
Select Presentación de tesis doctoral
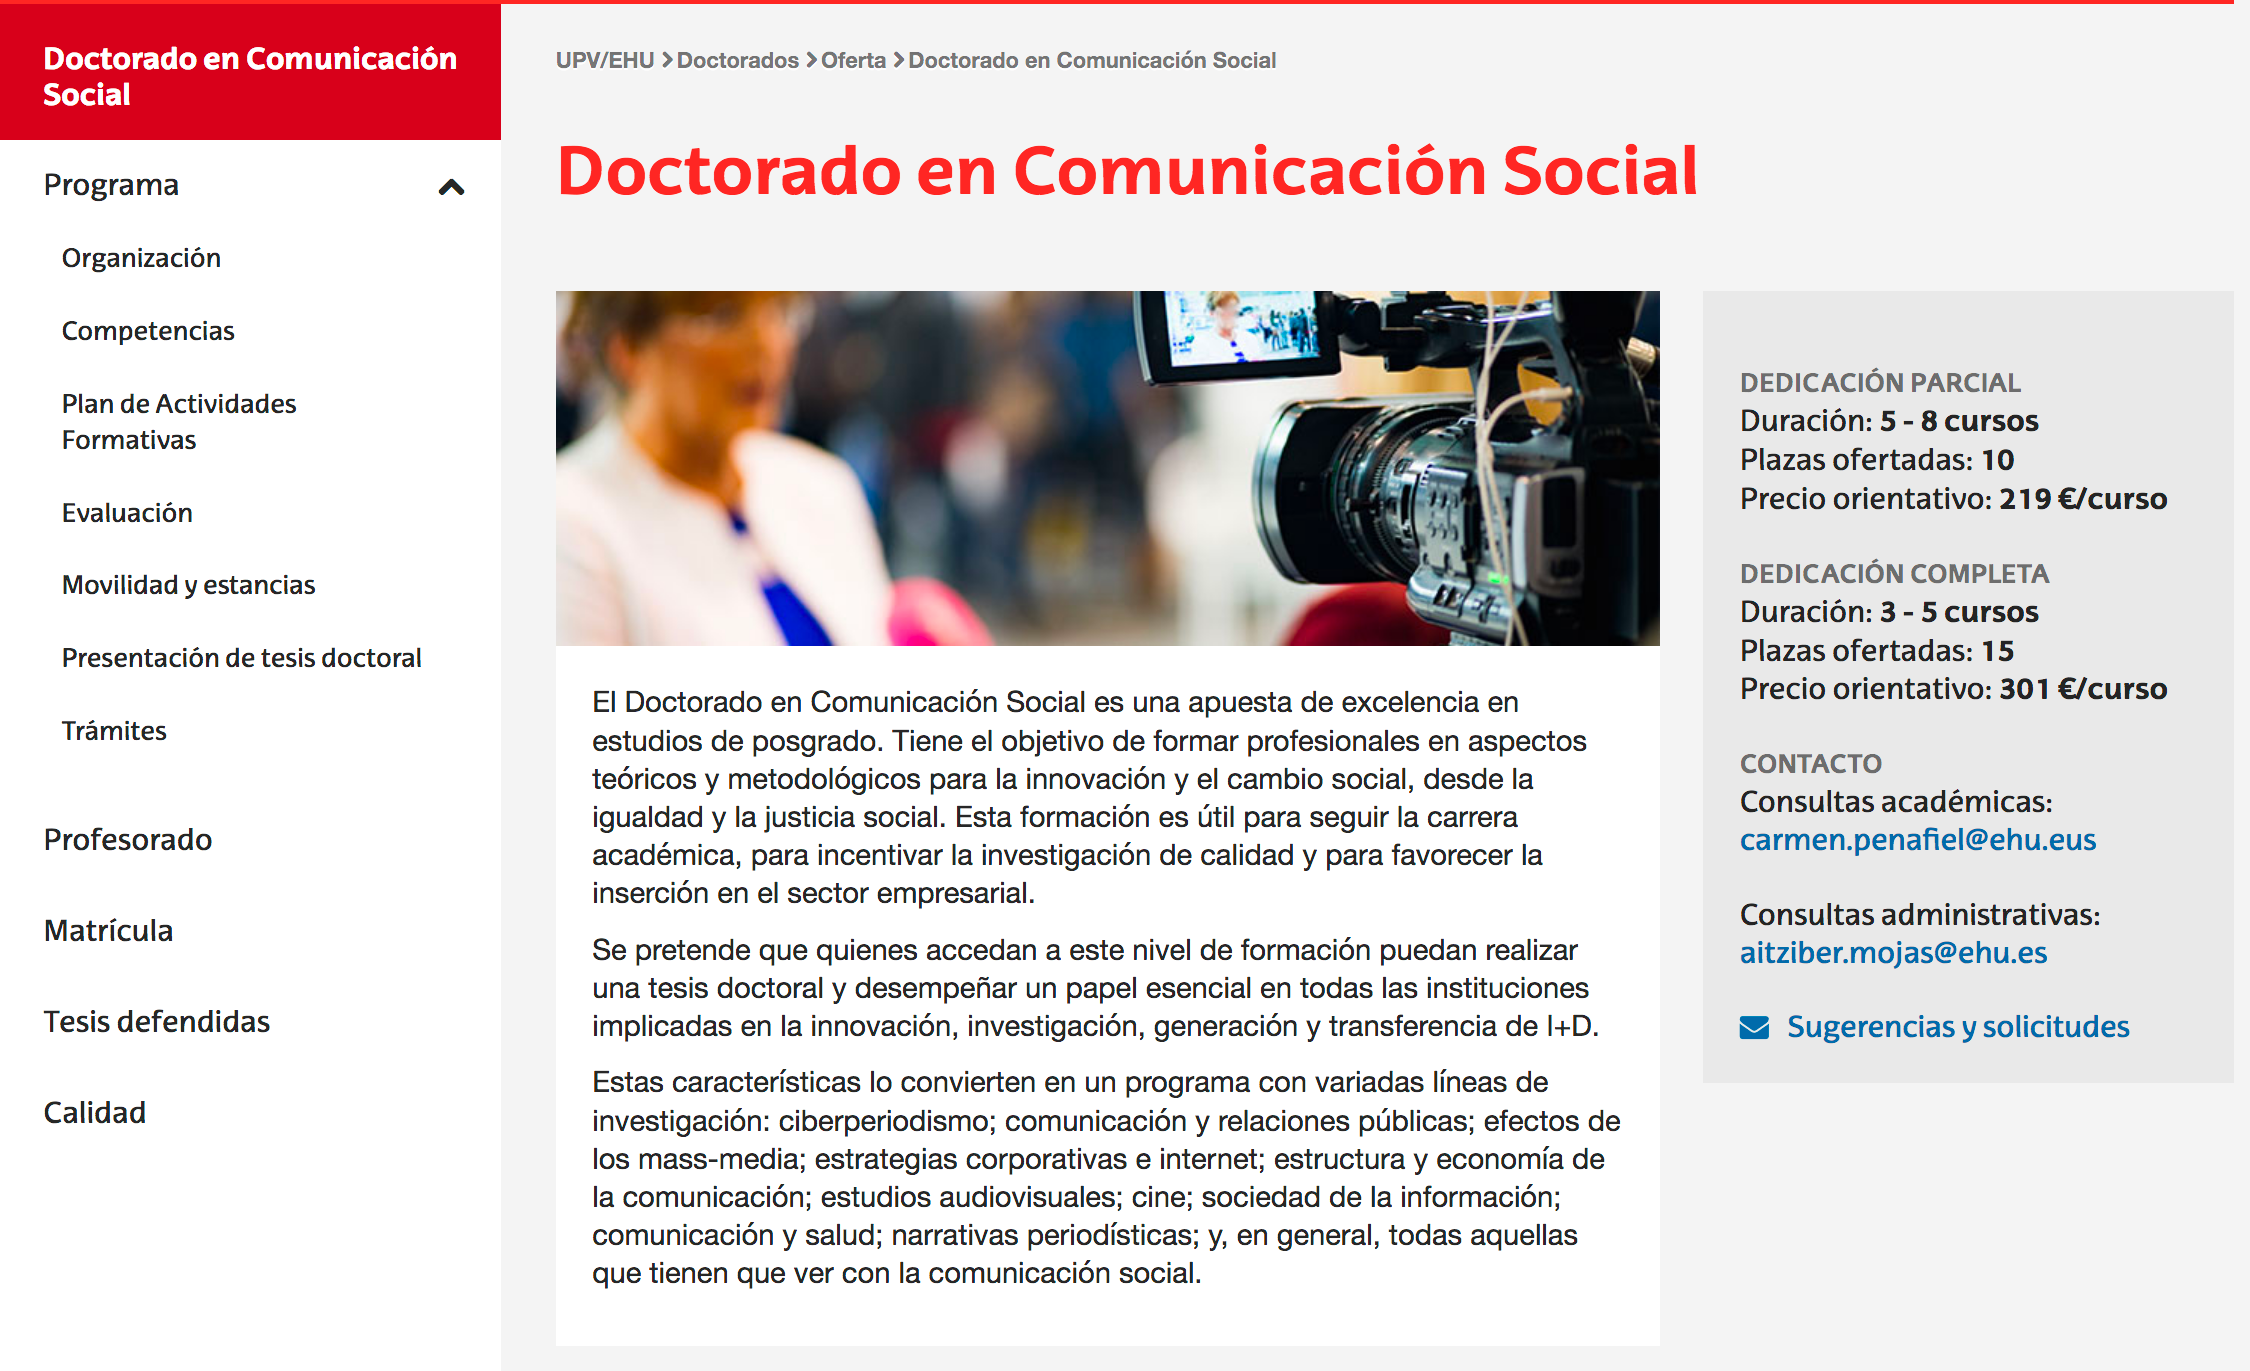[241, 658]
